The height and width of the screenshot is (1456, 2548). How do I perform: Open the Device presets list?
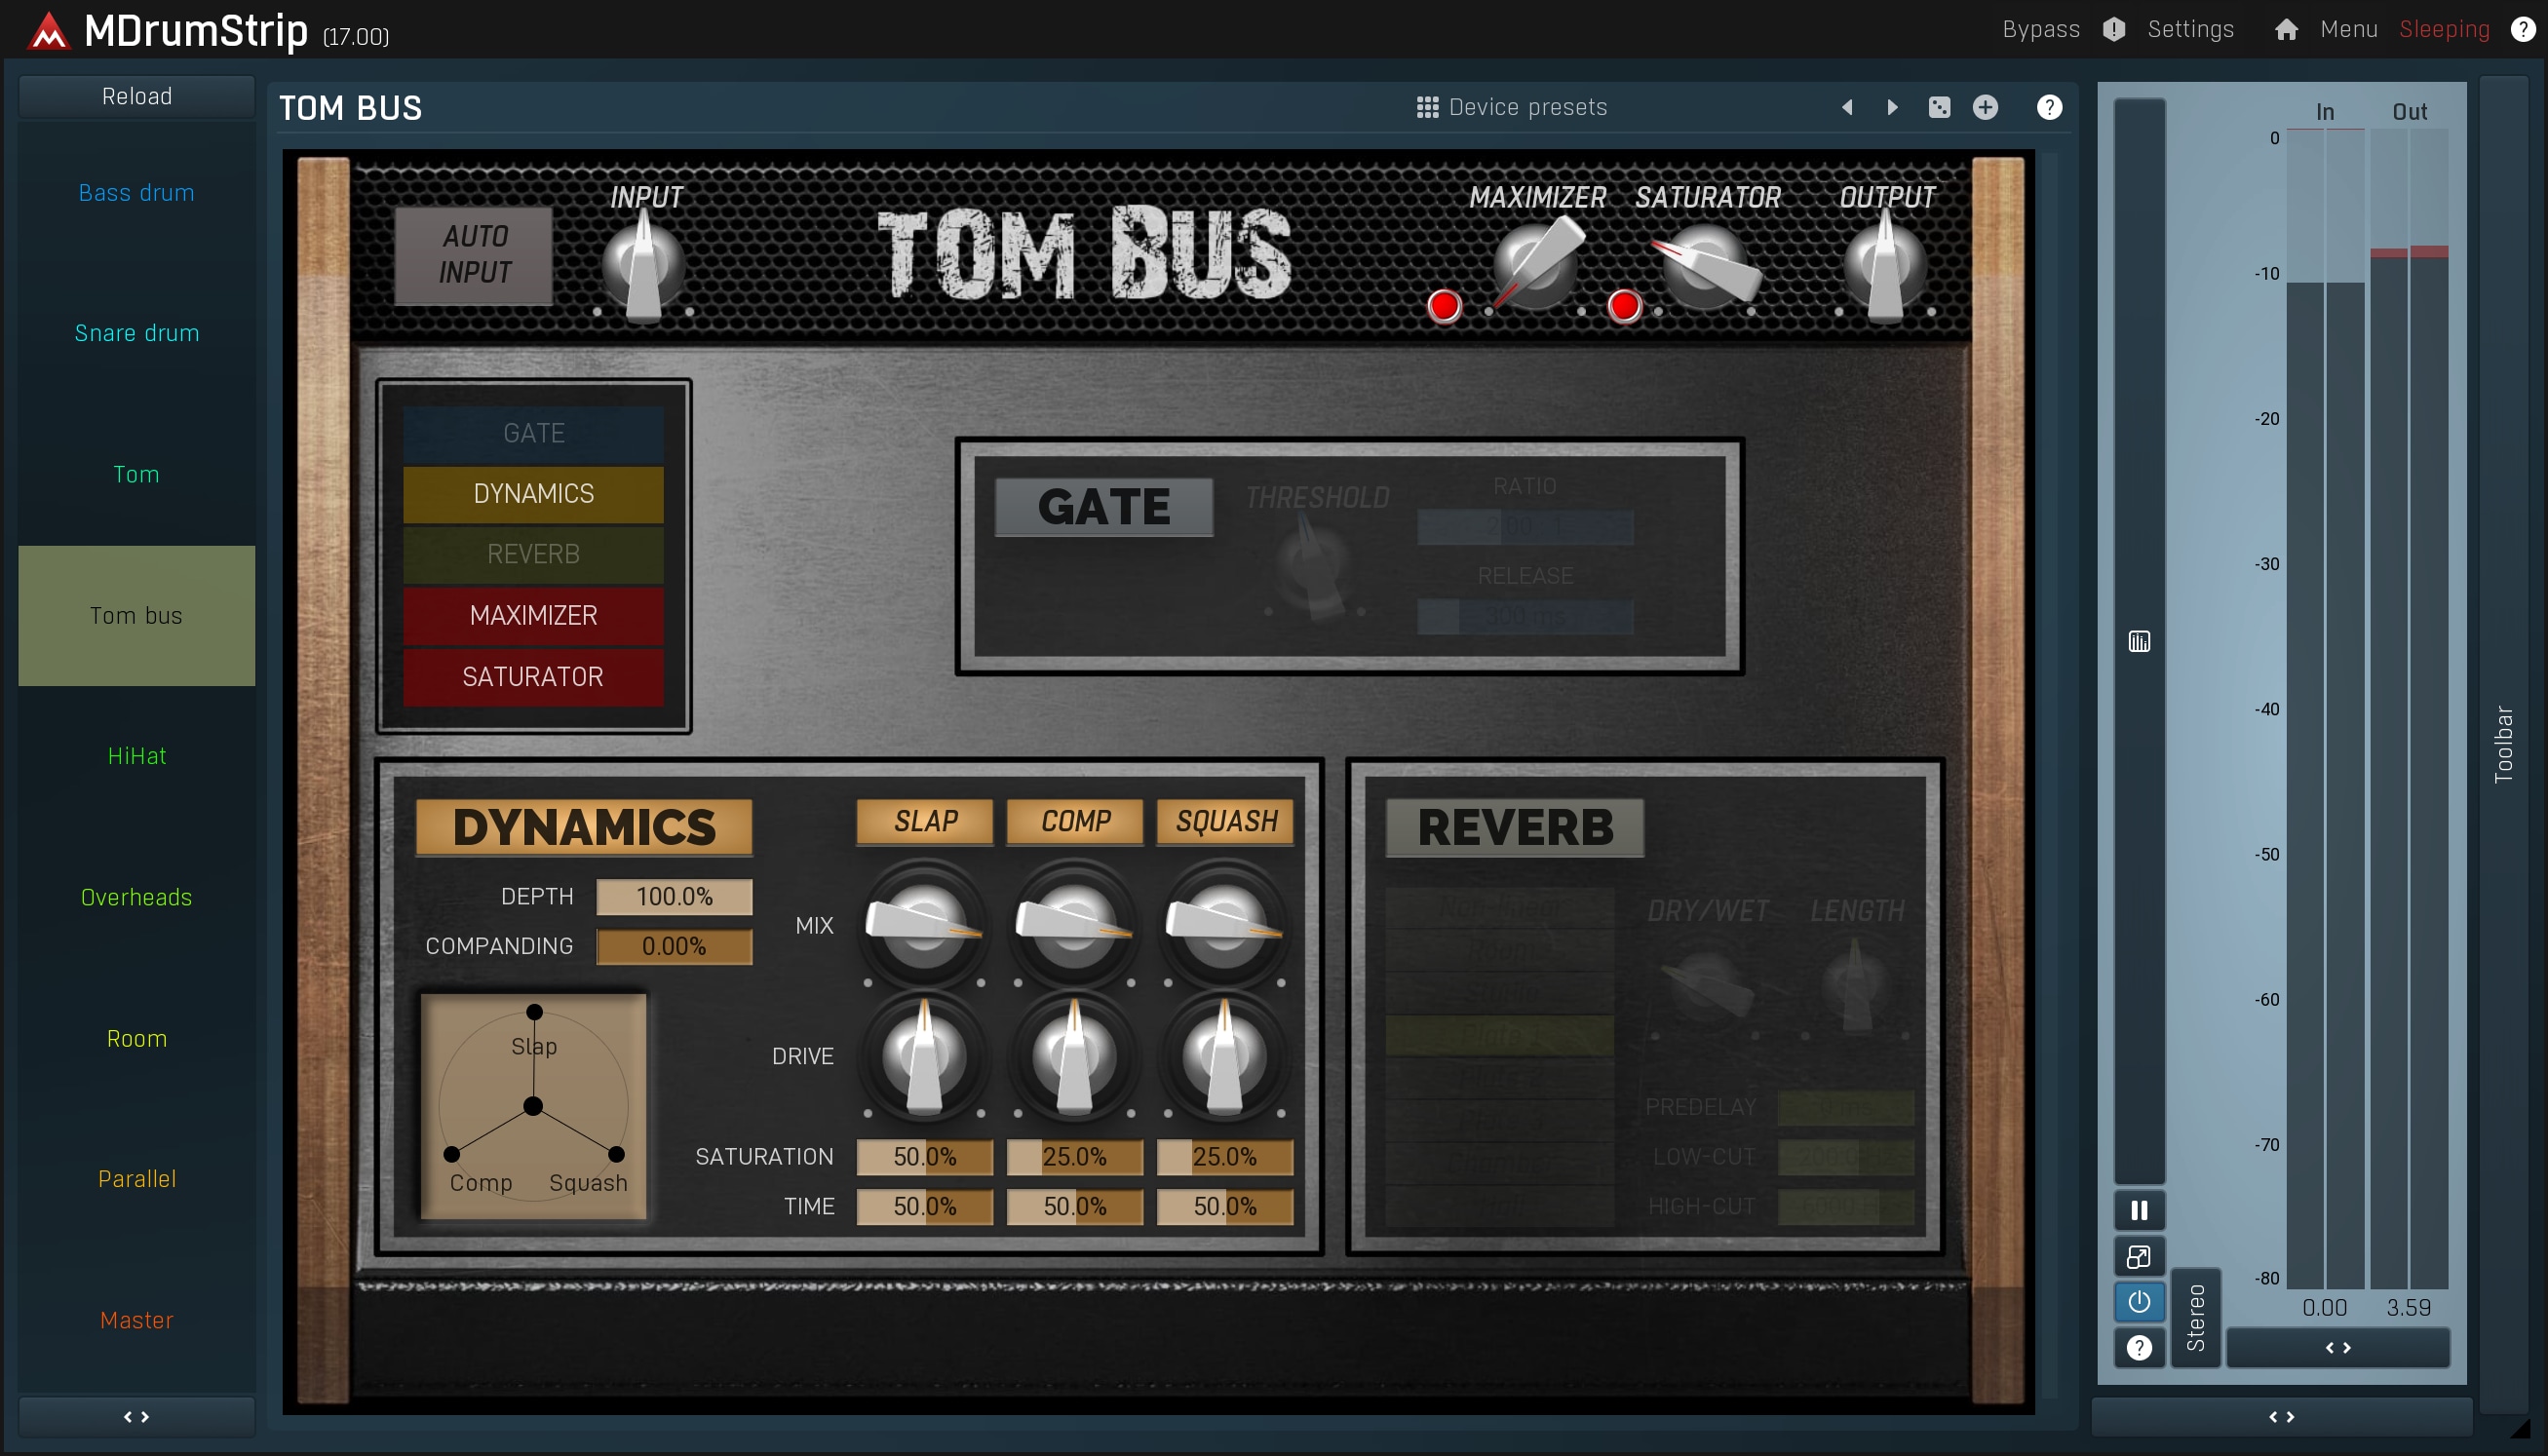point(1511,107)
